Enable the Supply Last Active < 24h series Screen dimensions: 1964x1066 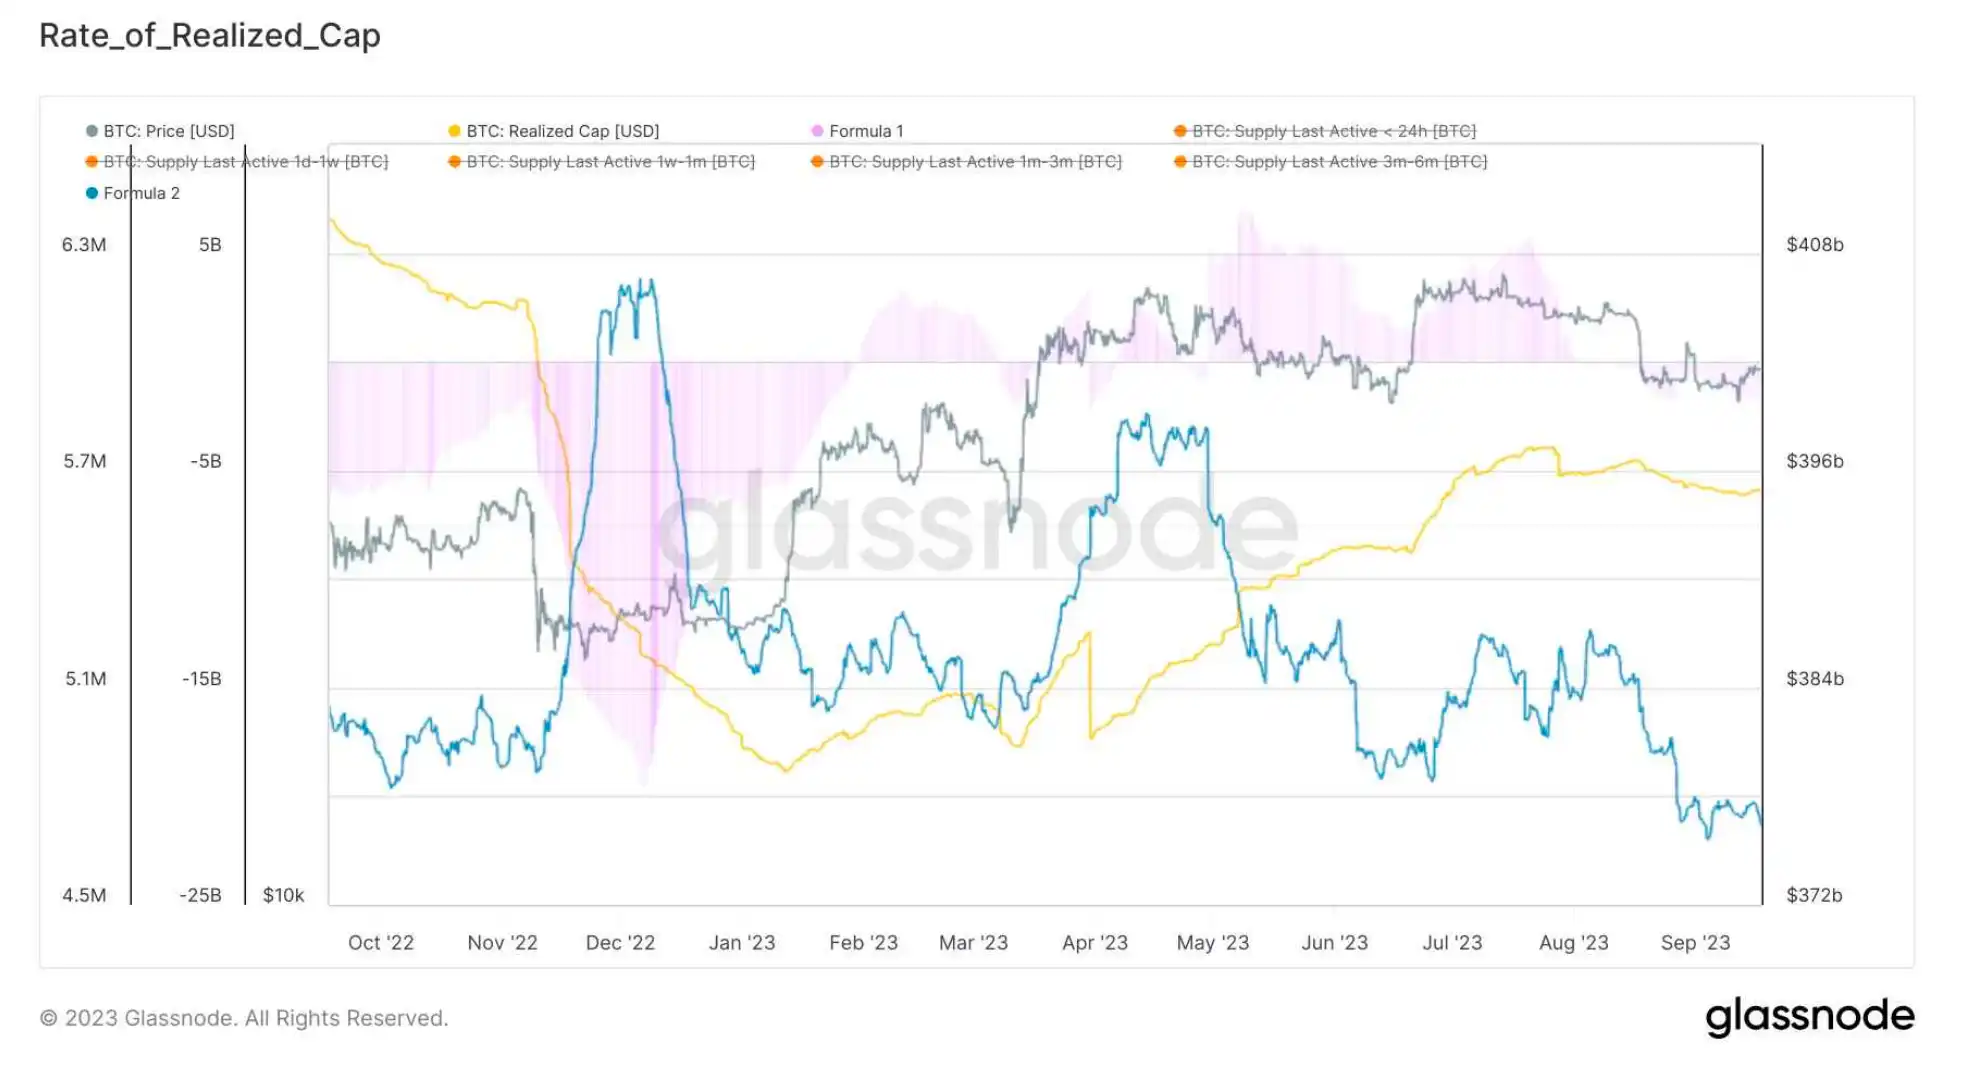click(1333, 131)
